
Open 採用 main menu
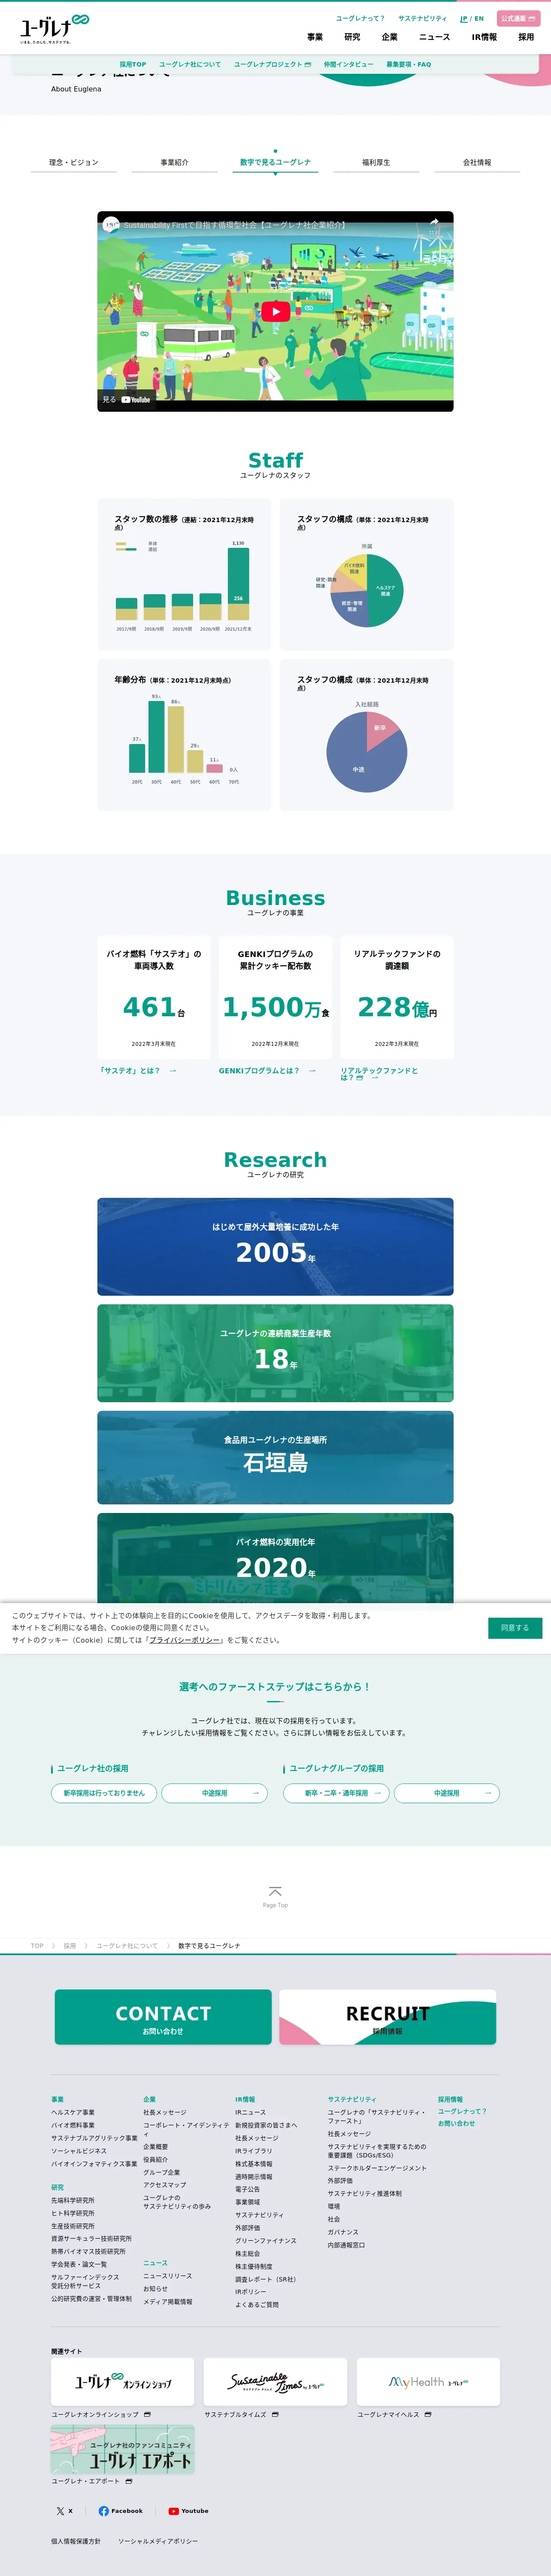pyautogui.click(x=526, y=37)
